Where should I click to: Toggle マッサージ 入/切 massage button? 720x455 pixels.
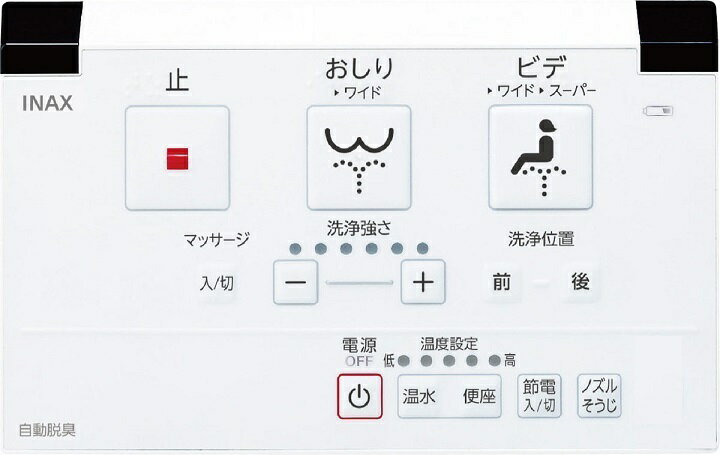[x=217, y=283]
